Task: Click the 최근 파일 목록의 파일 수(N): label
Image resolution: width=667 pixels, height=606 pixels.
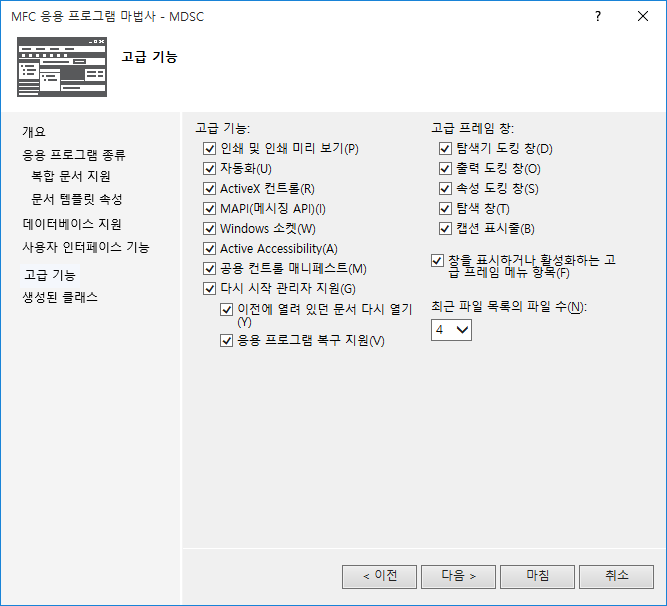Action: [509, 306]
